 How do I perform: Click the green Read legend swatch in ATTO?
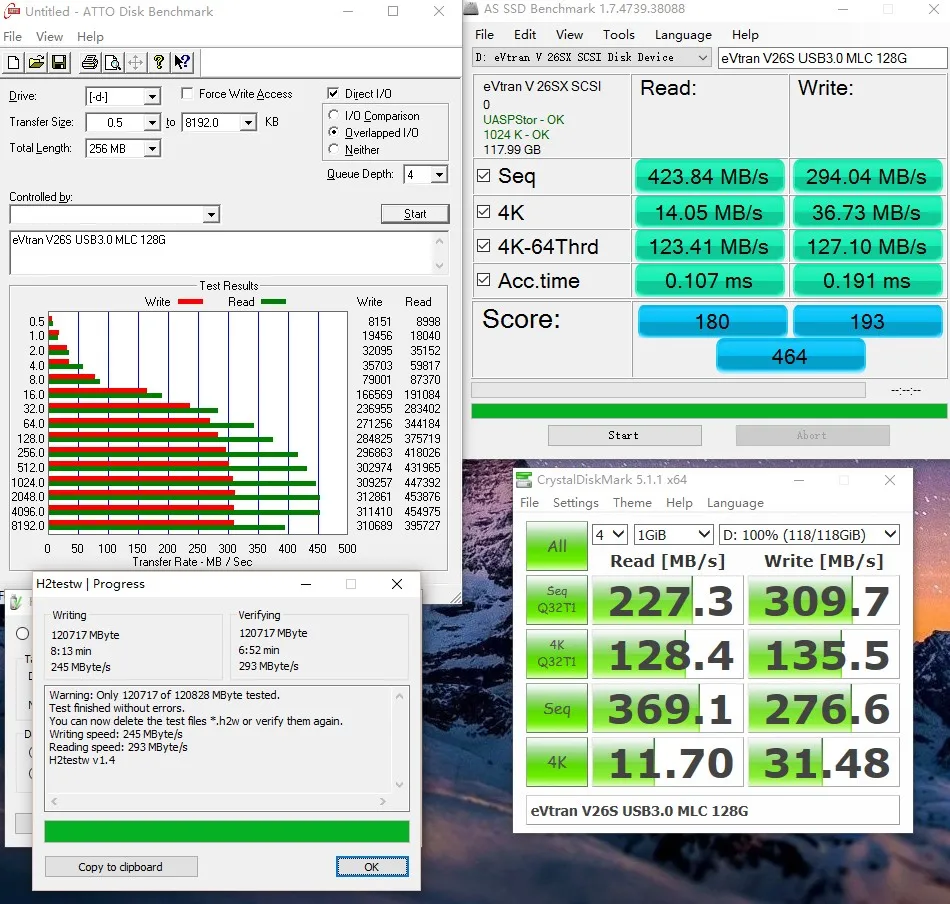(273, 301)
